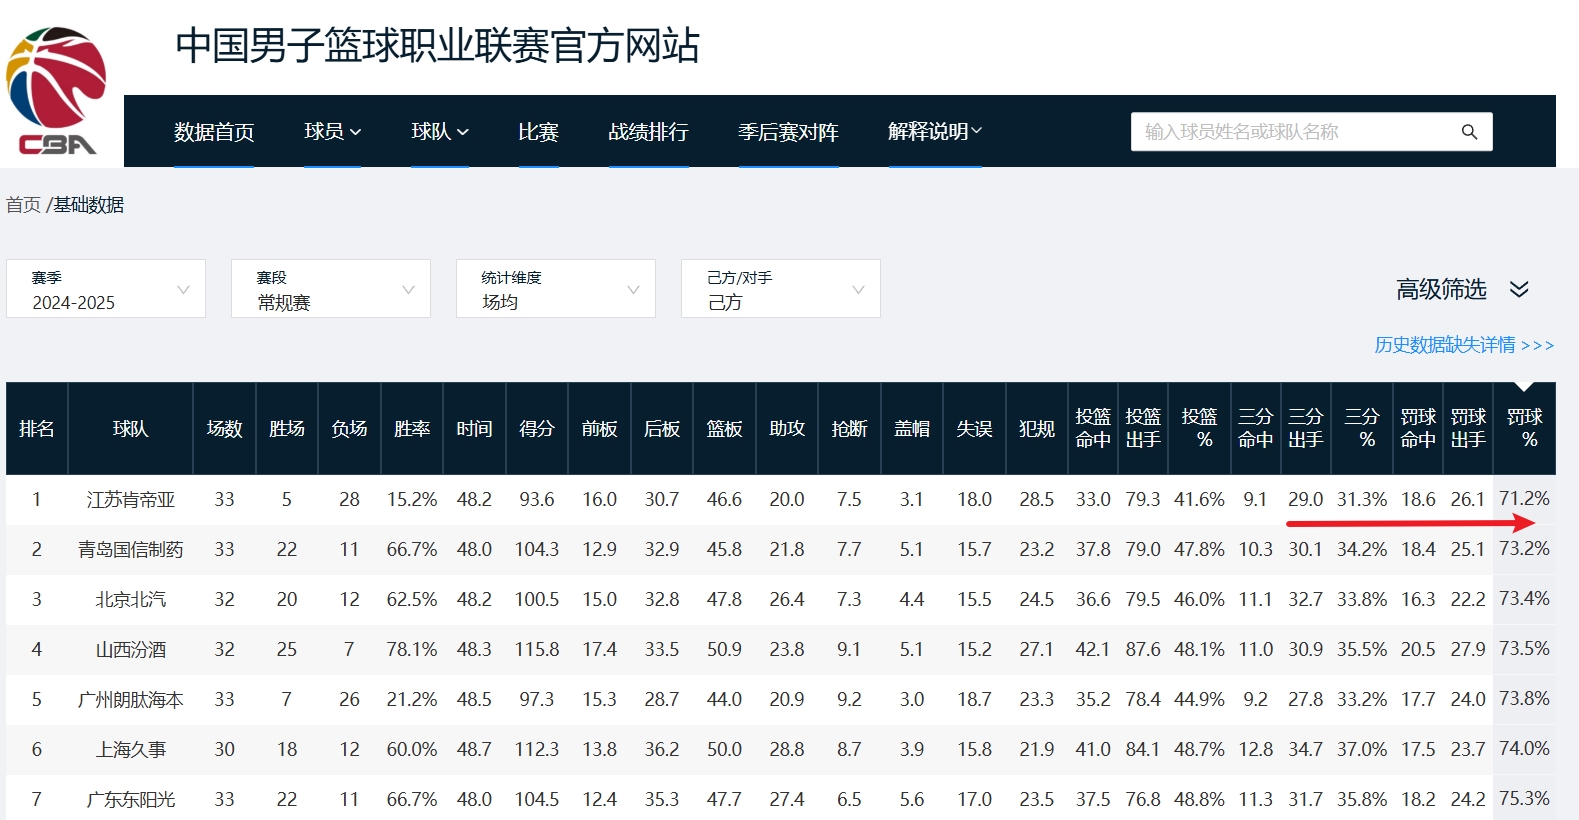
Task: Open the 赛段 常规赛 dropdown
Action: [x=331, y=289]
